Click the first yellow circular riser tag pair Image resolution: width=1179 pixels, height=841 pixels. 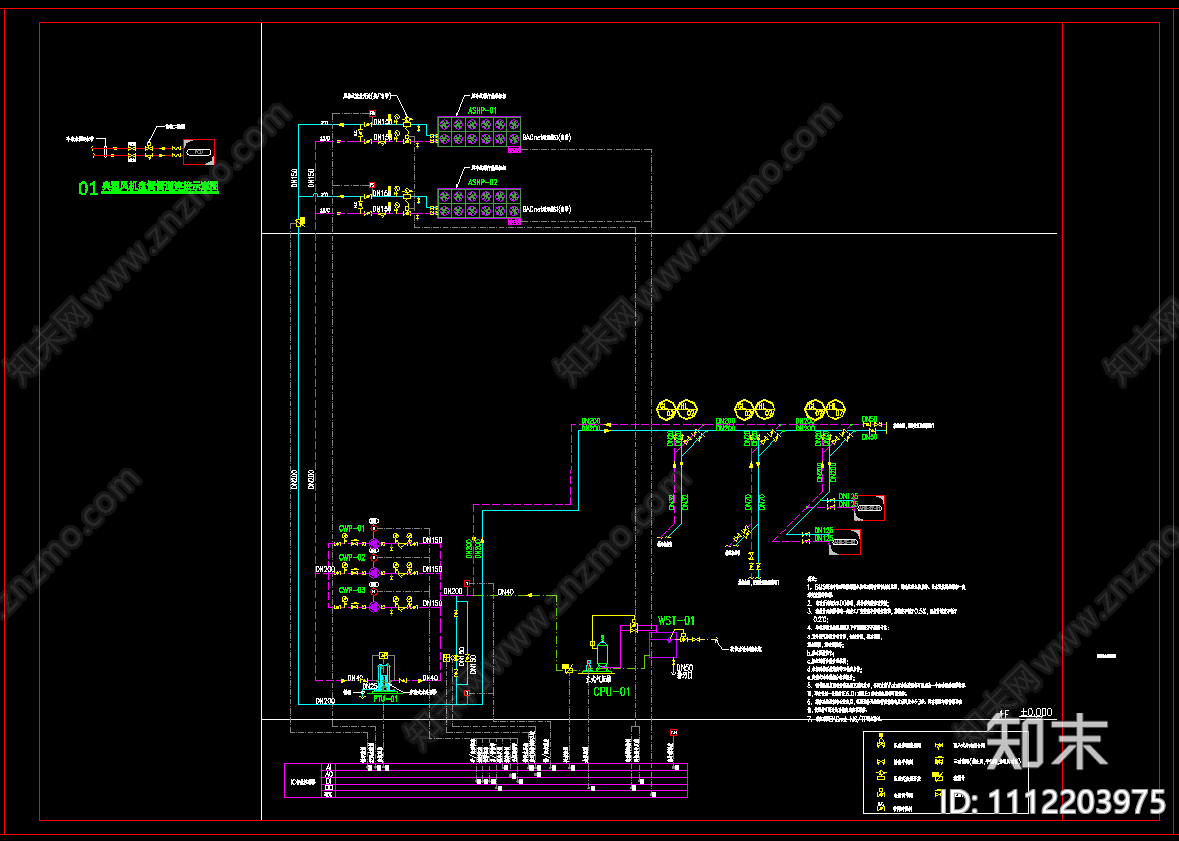pyautogui.click(x=677, y=410)
